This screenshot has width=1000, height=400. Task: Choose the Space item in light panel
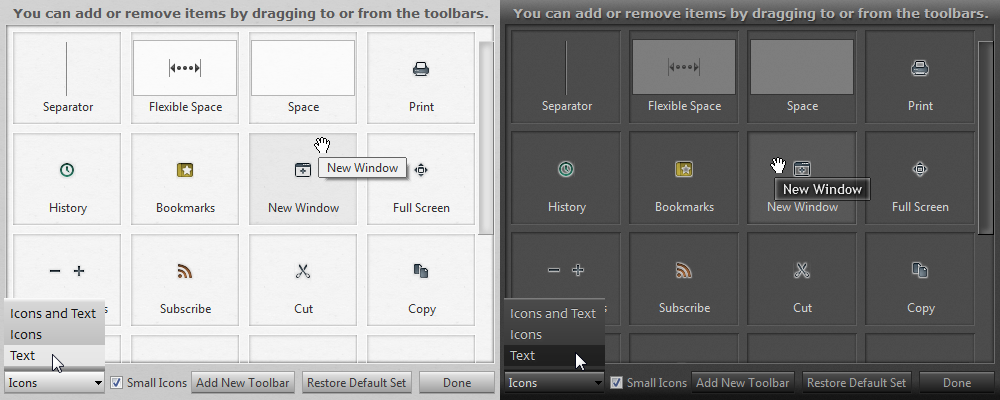[x=303, y=78]
